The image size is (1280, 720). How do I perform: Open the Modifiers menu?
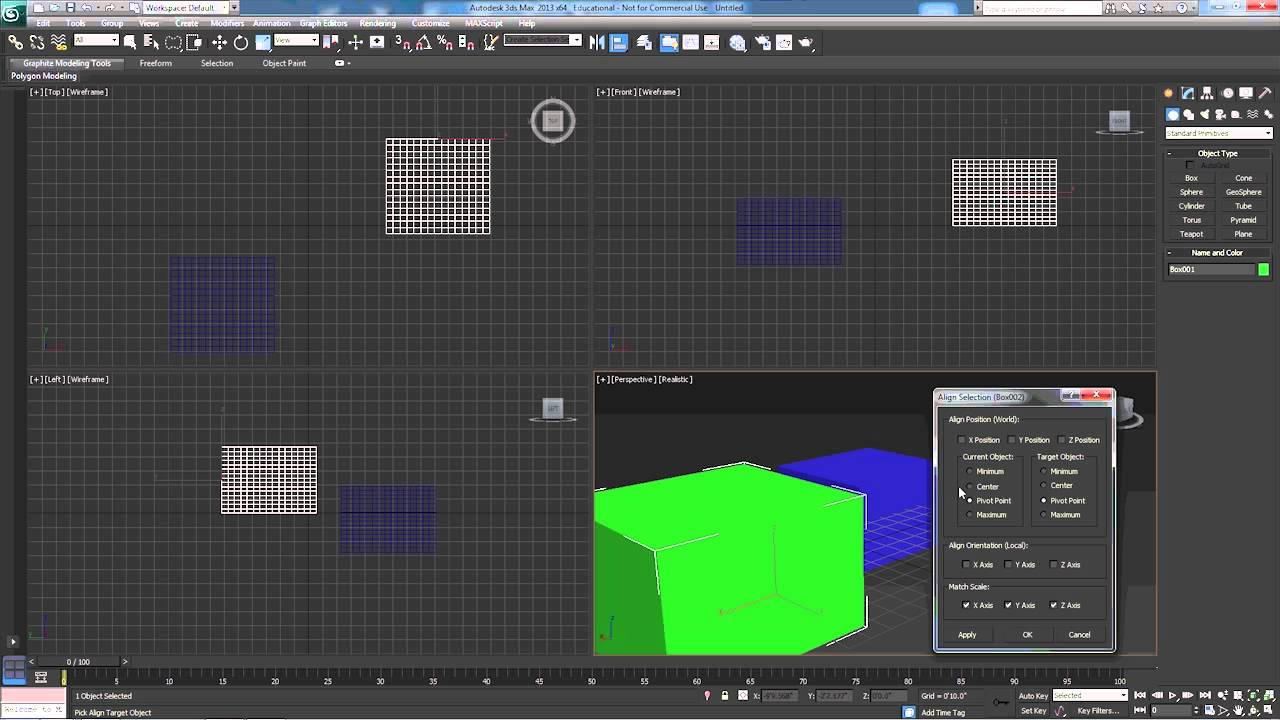[227, 23]
